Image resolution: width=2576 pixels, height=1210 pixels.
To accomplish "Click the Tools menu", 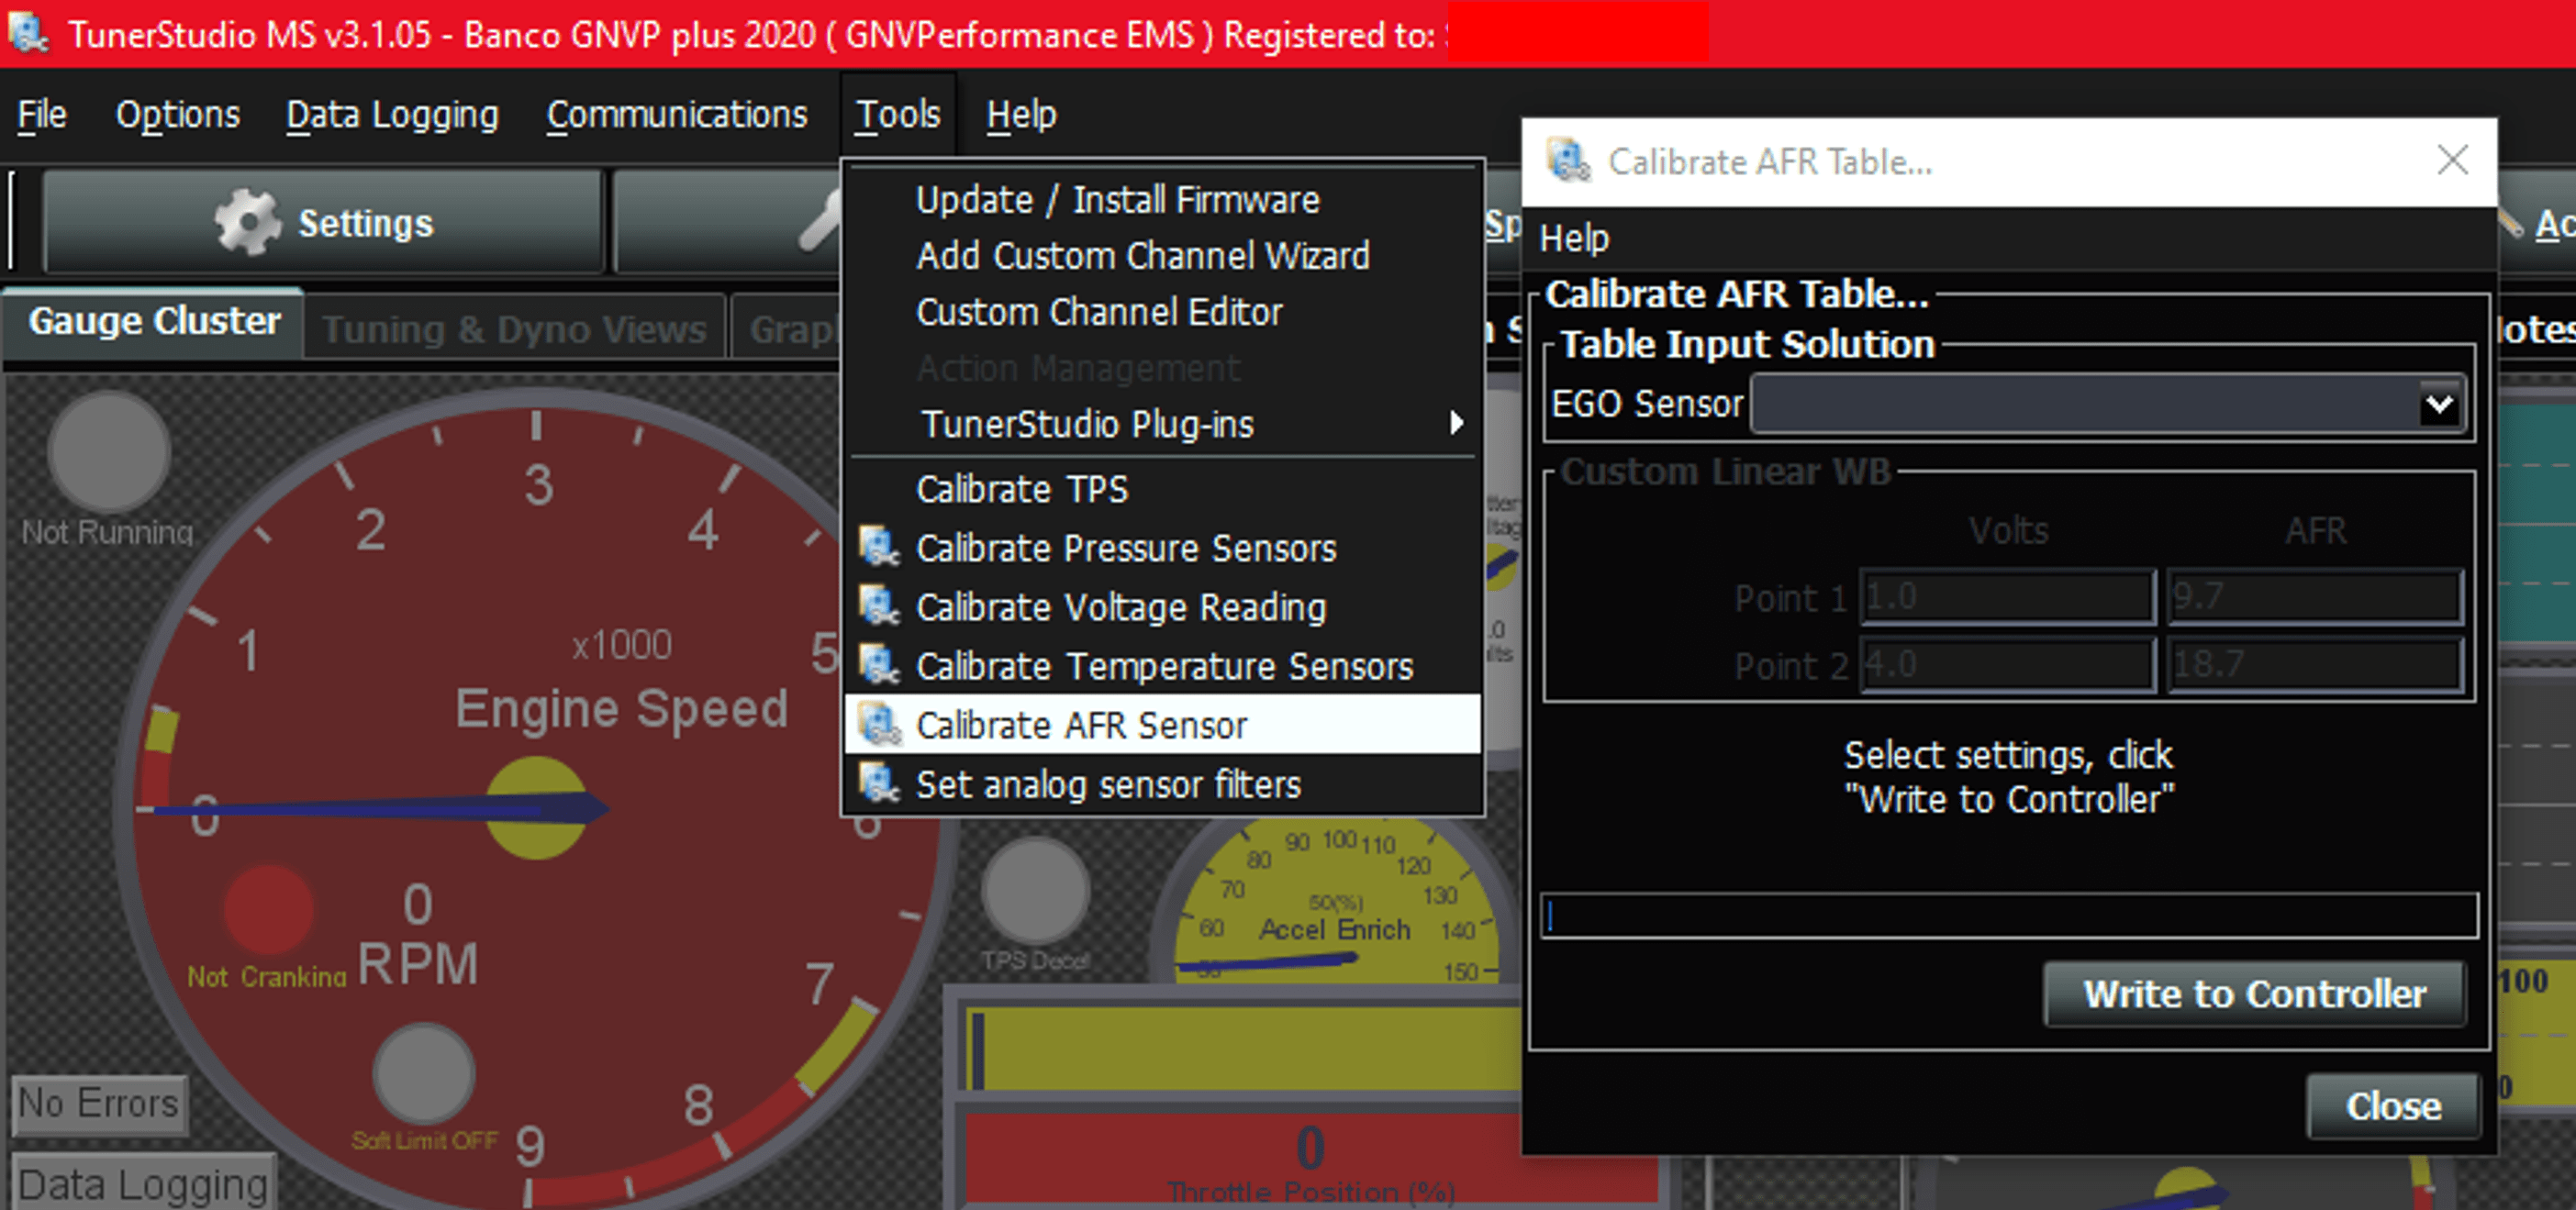I will pos(898,115).
